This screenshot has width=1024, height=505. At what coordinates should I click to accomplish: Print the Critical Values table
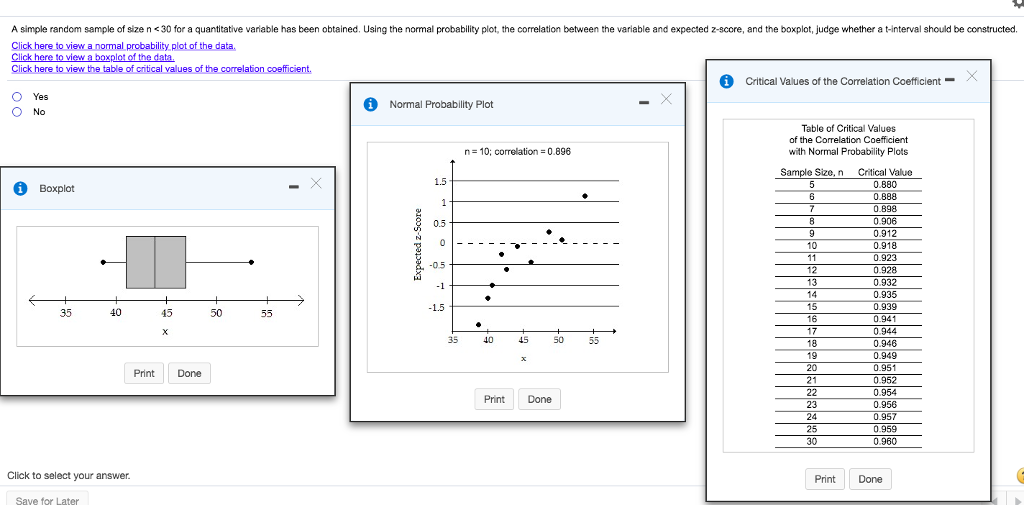coord(825,479)
